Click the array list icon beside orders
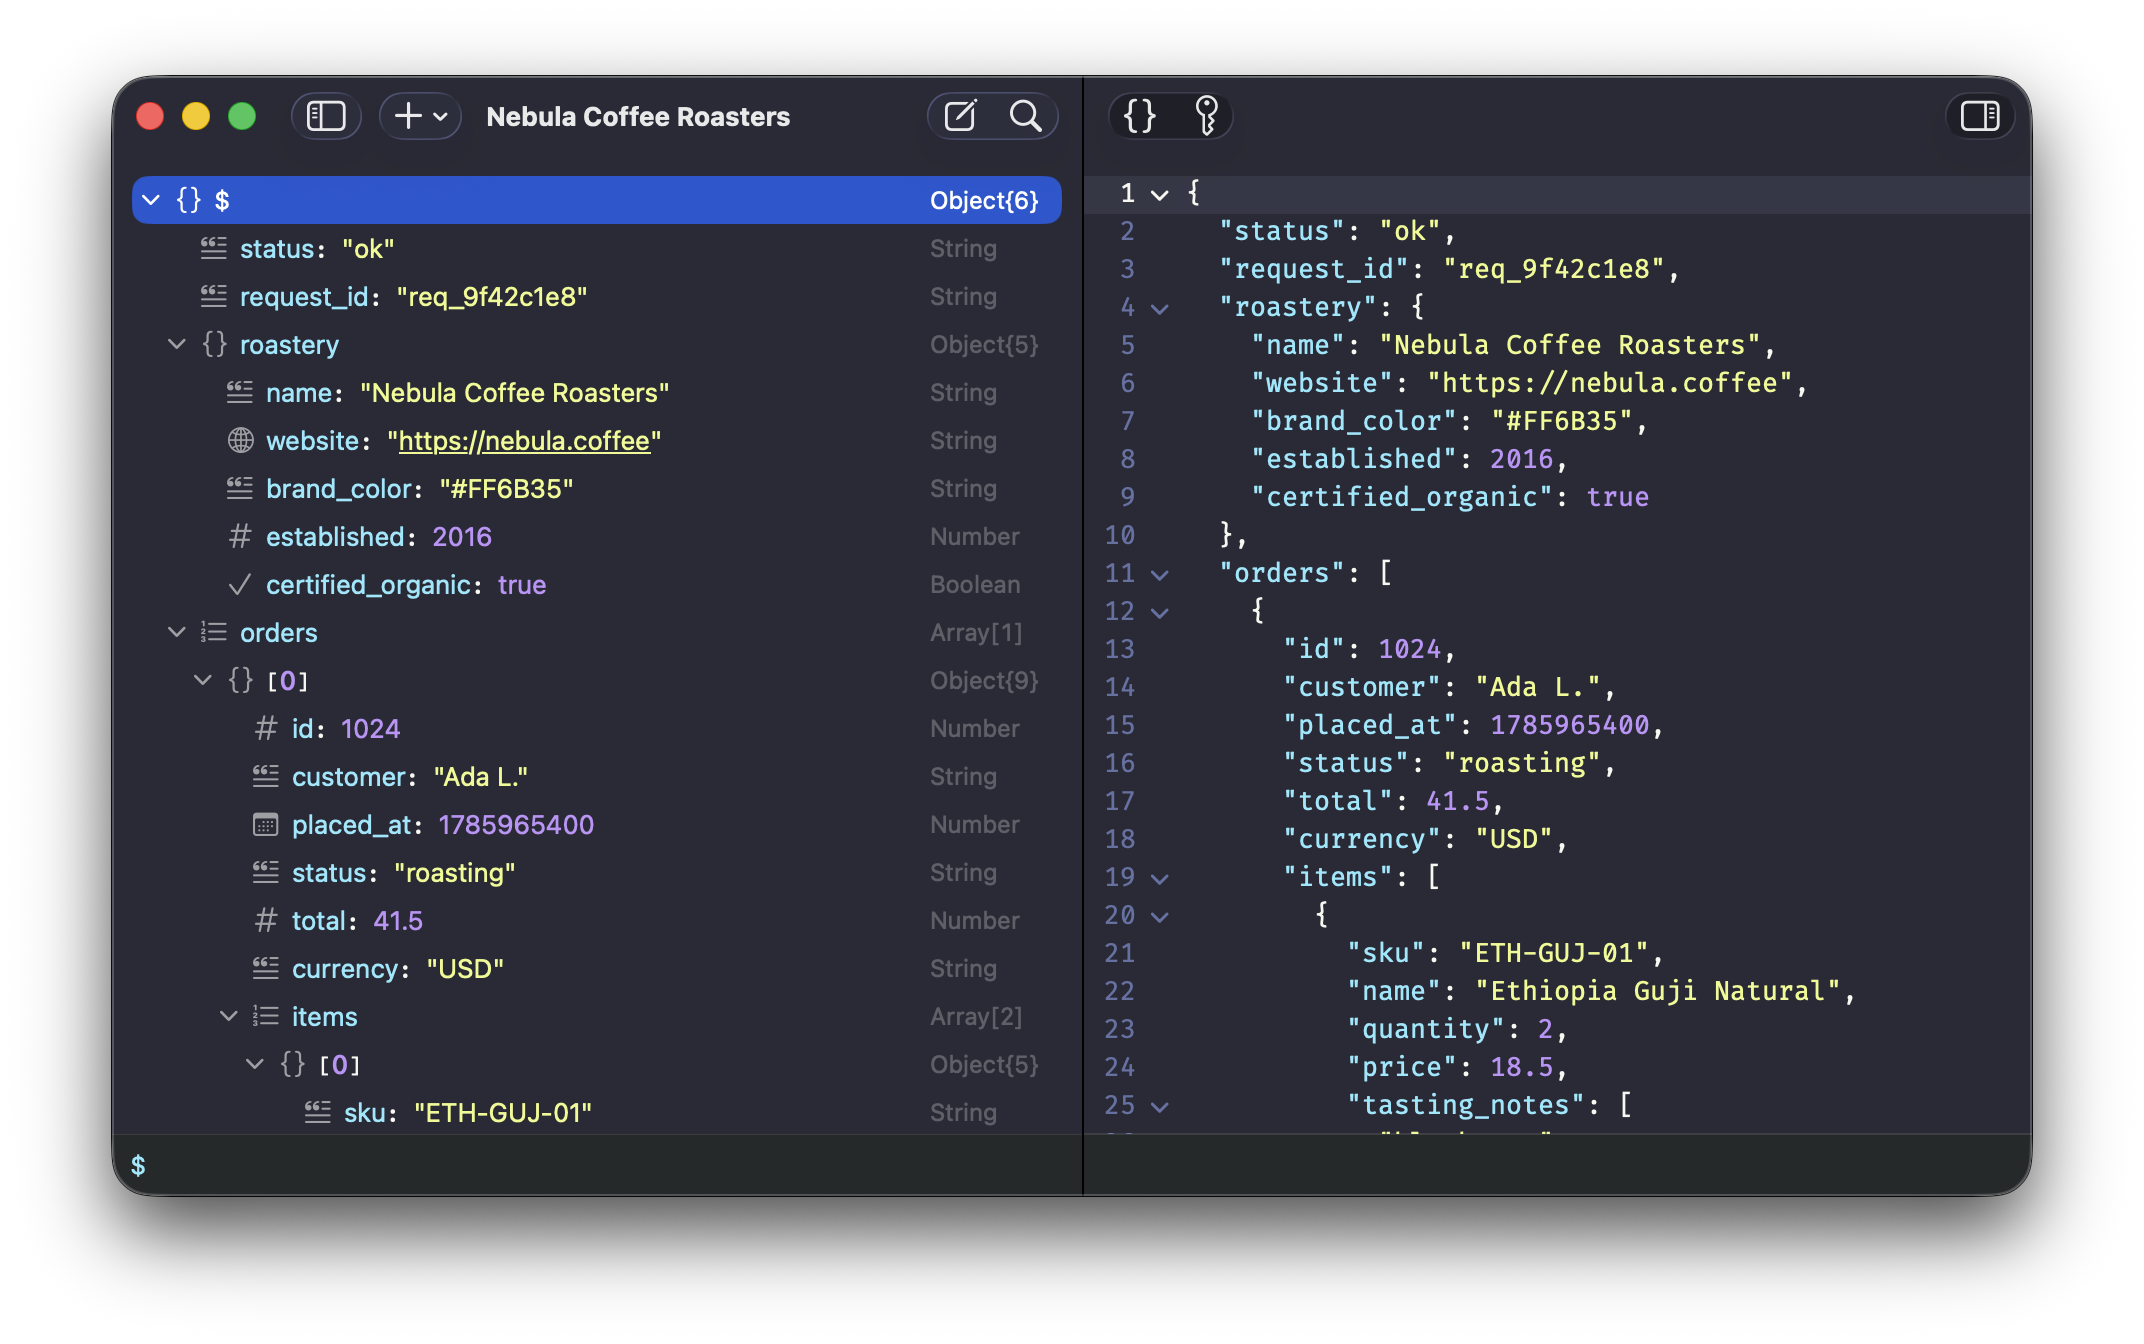The height and width of the screenshot is (1344, 2144). pos(214,632)
